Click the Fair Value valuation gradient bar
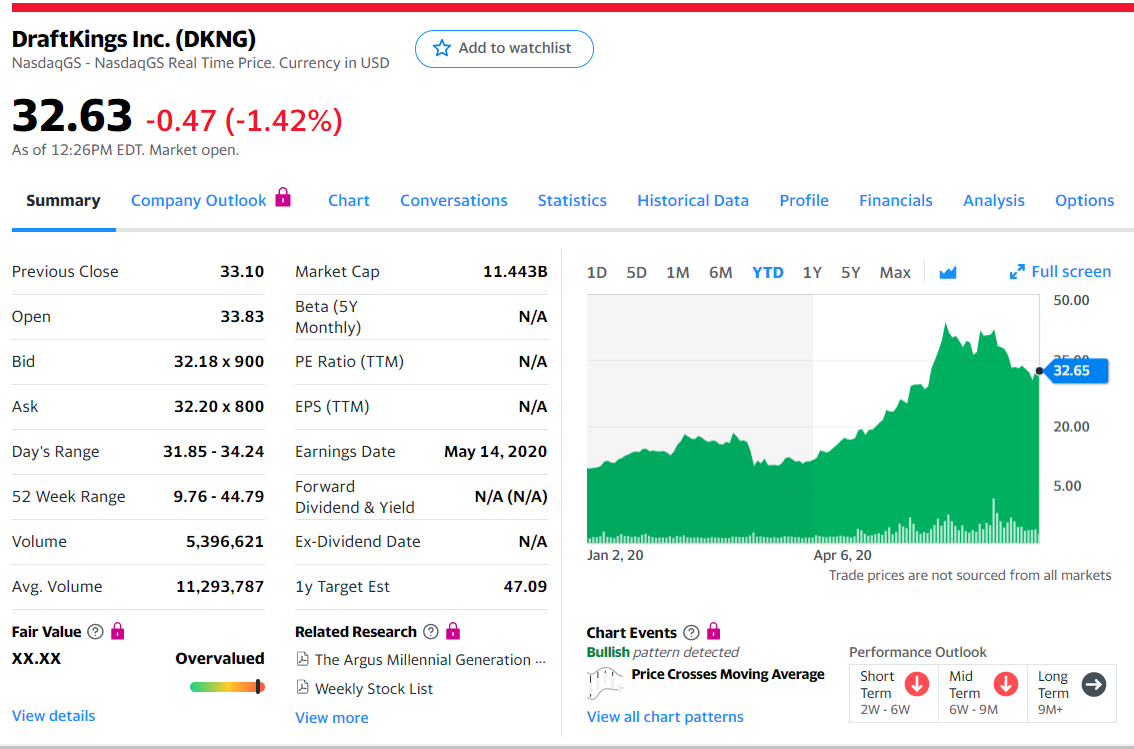Viewport: 1134px width, 749px height. click(x=227, y=687)
